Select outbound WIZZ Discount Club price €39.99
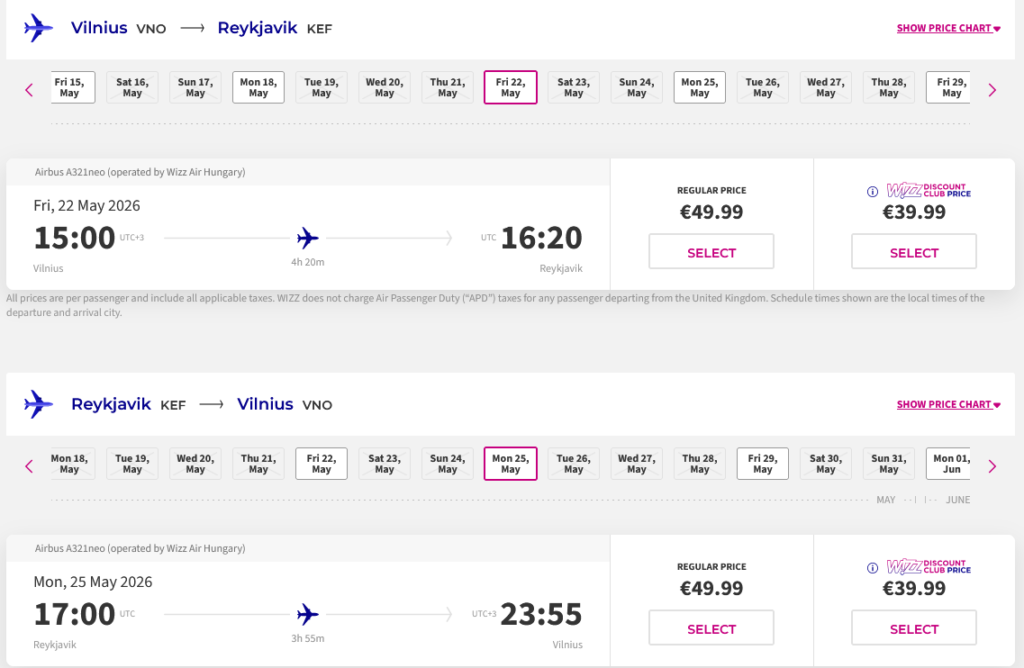This screenshot has width=1024, height=668. tap(913, 252)
